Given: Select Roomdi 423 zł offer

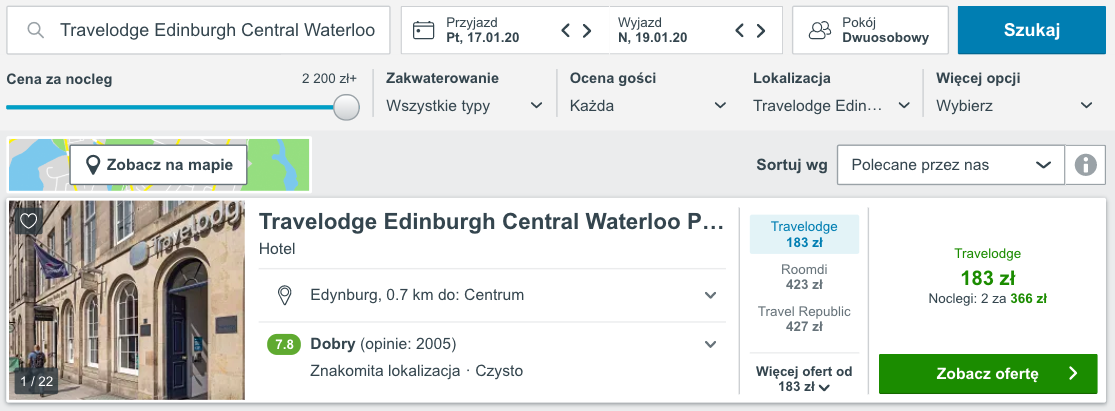Looking at the screenshot, I should coord(804,277).
